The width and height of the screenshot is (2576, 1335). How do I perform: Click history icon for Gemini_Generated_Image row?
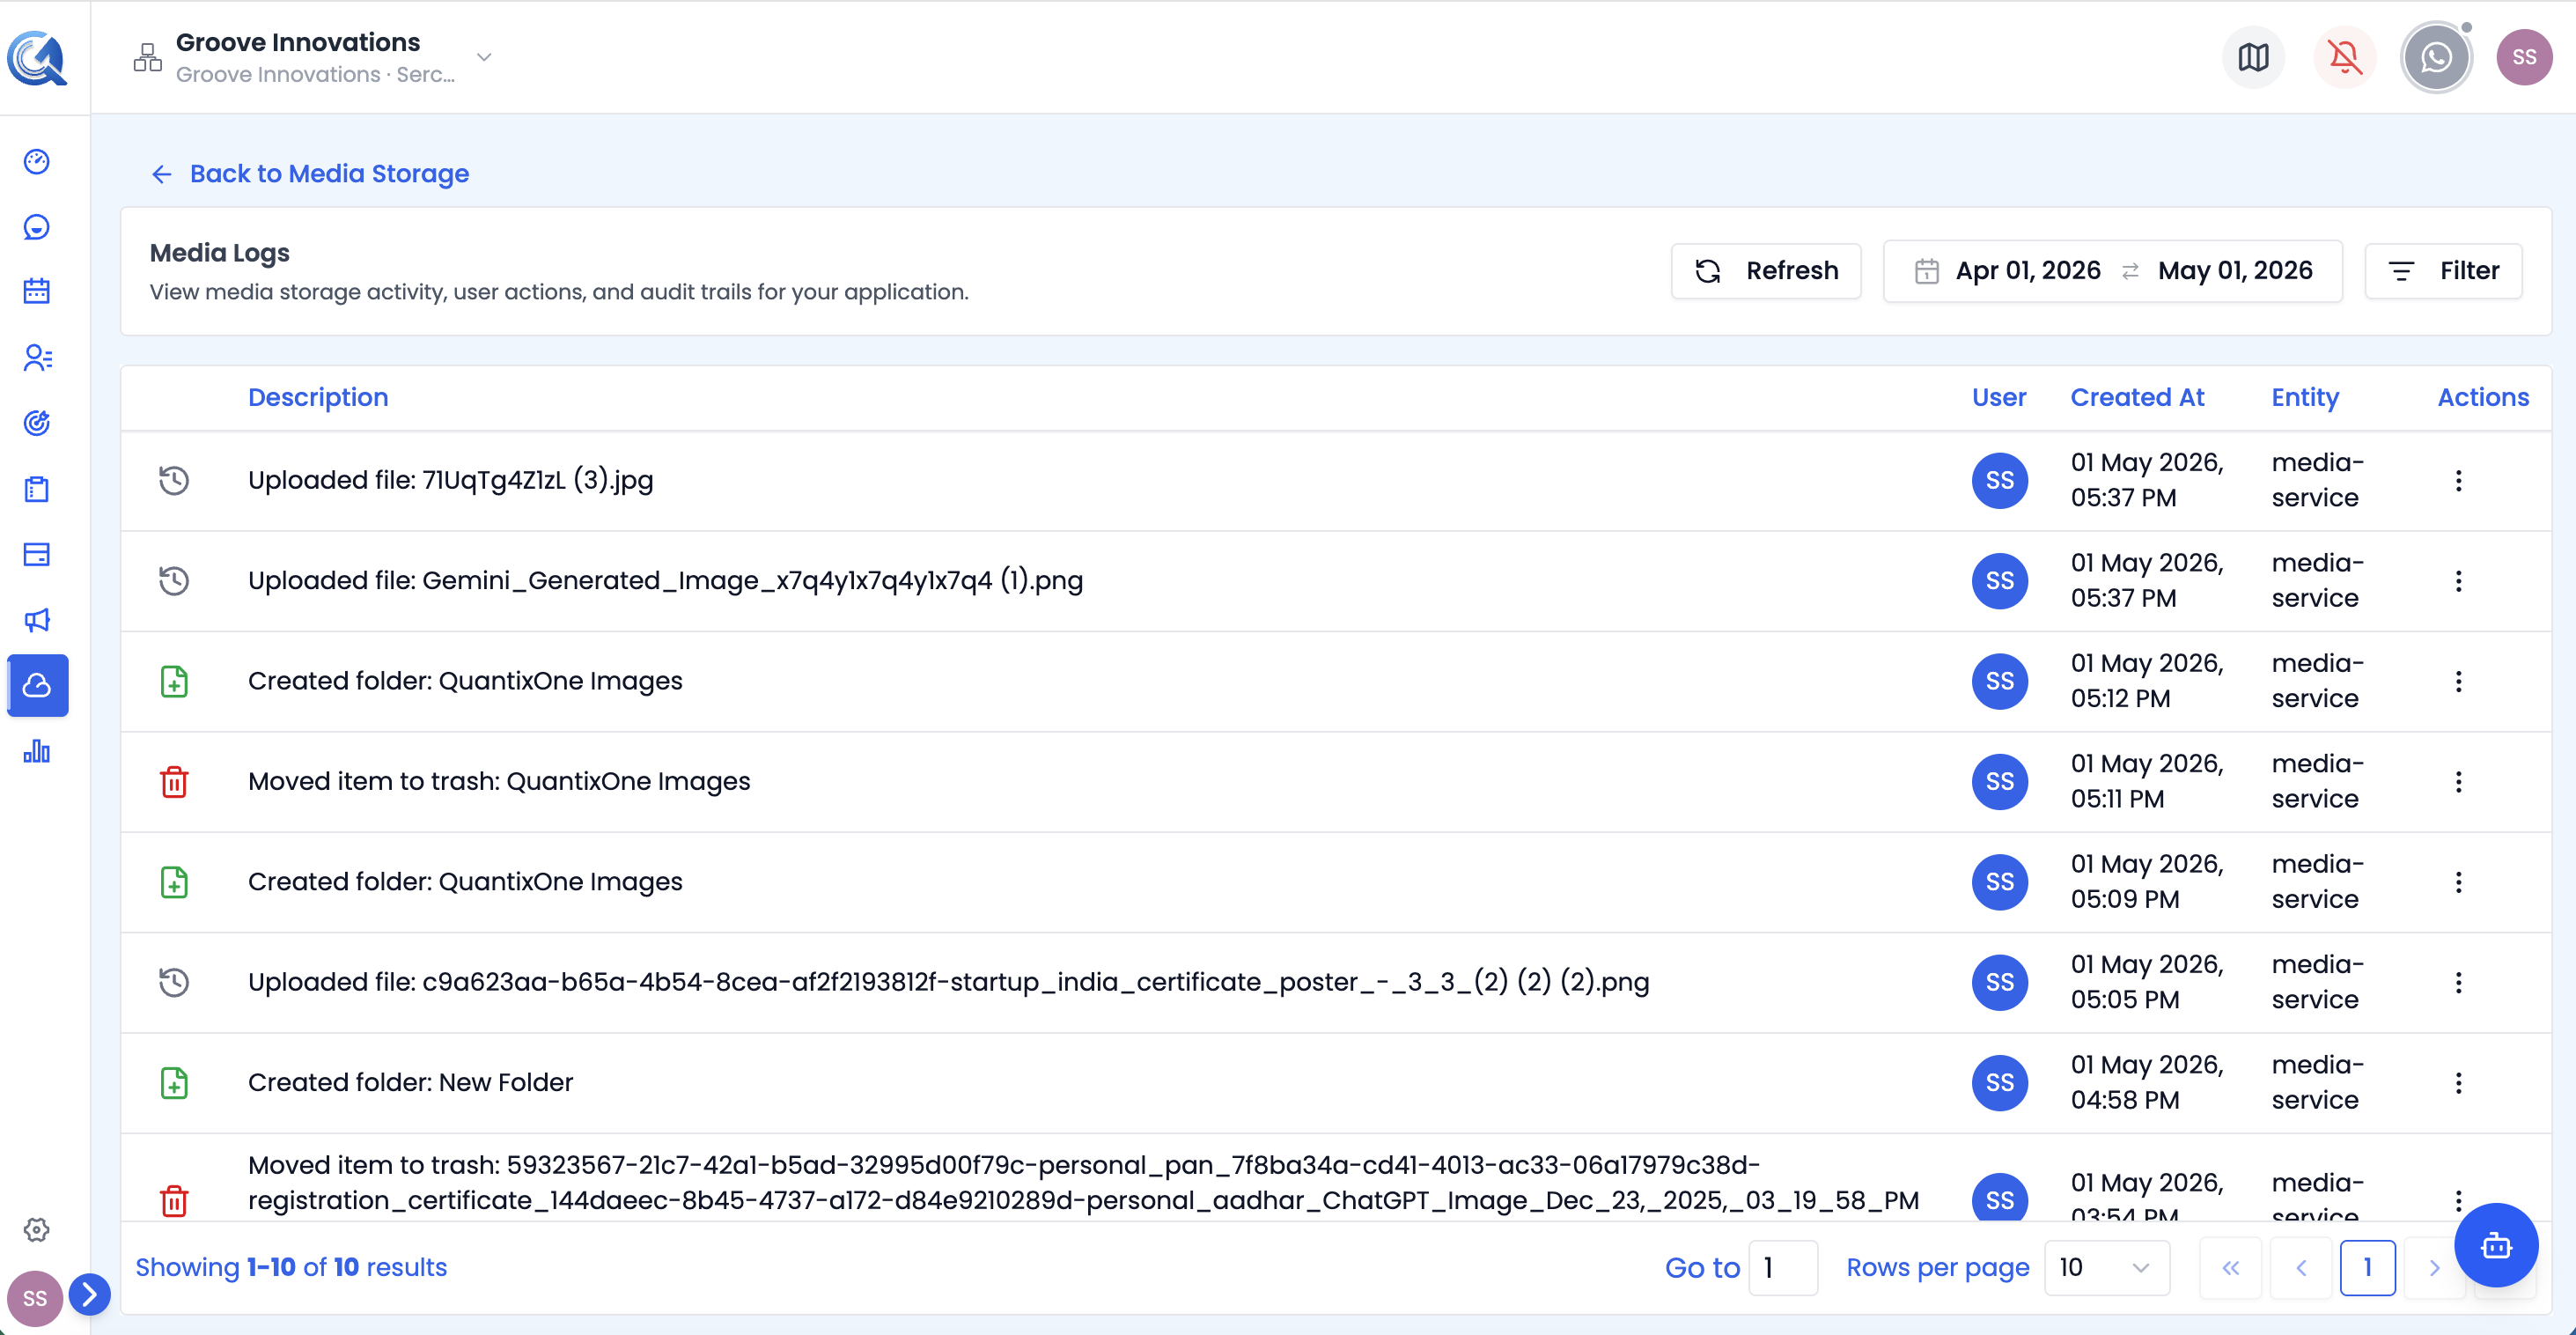(x=174, y=581)
